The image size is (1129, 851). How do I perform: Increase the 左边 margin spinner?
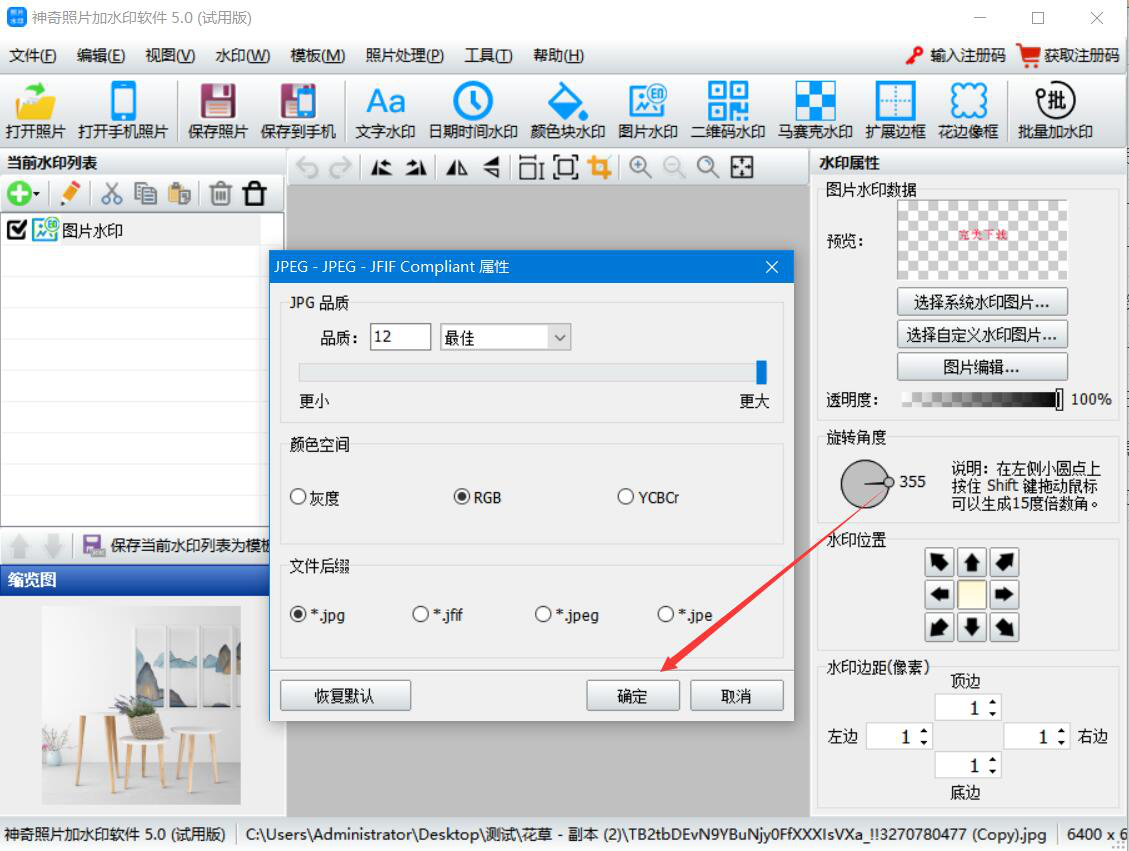click(924, 731)
